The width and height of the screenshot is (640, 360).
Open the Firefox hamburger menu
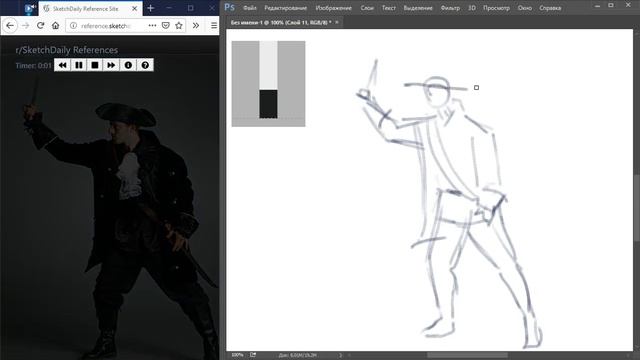tap(214, 26)
